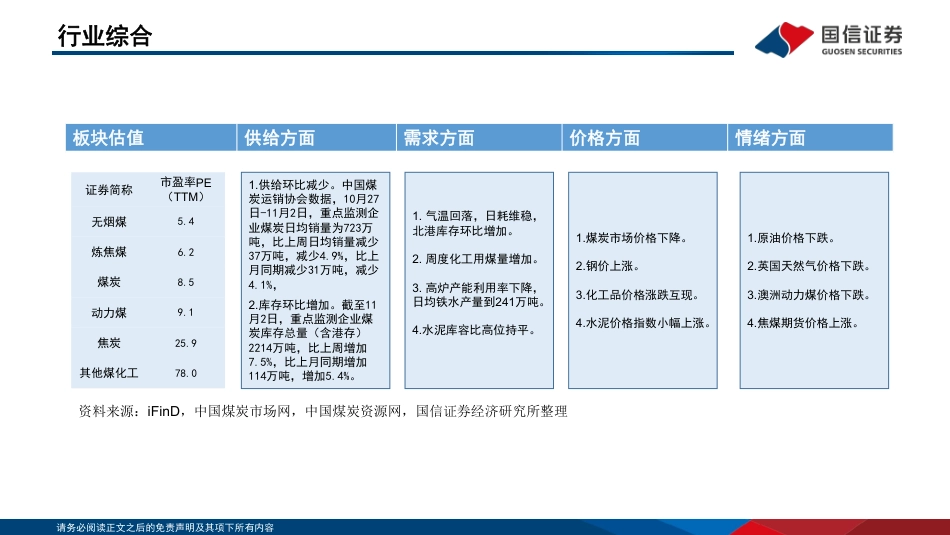The width and height of the screenshot is (950, 535).
Task: Click the 9.1 PE value
Action: [186, 313]
